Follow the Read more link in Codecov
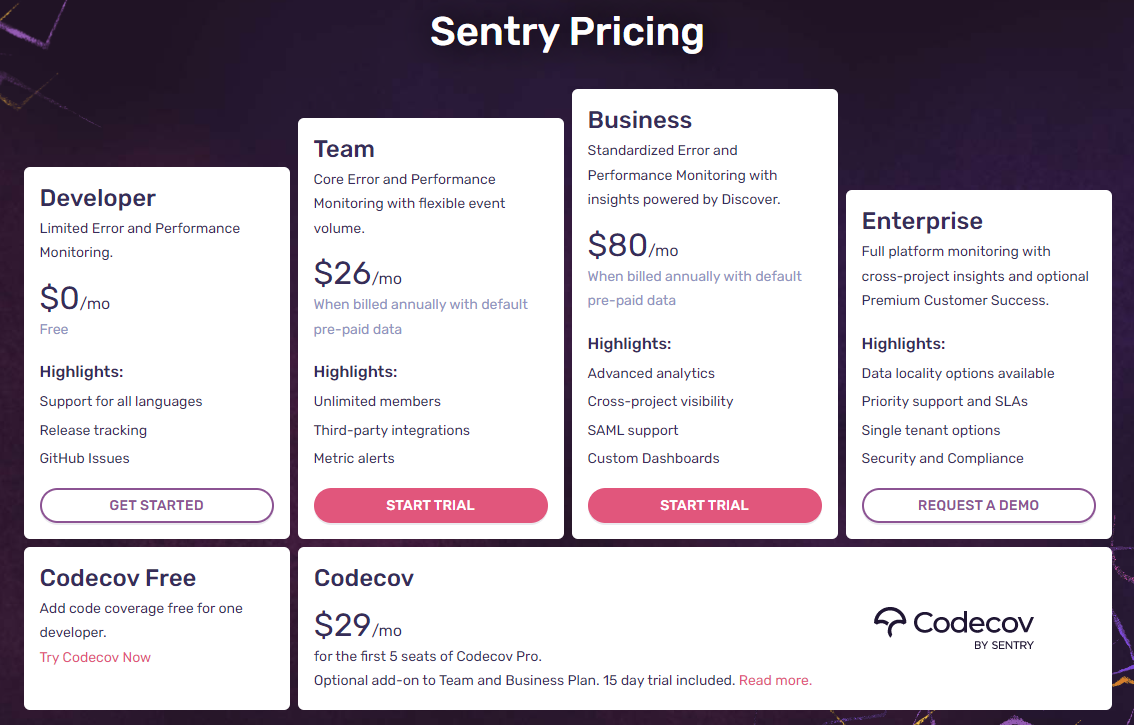Image resolution: width=1134 pixels, height=725 pixels. coord(775,680)
